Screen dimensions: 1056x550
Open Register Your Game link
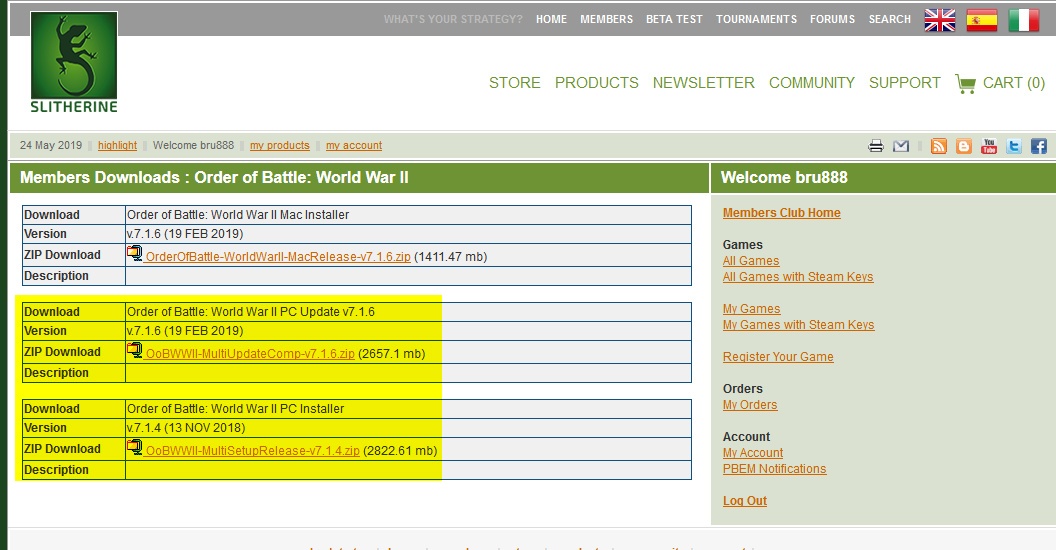[778, 357]
